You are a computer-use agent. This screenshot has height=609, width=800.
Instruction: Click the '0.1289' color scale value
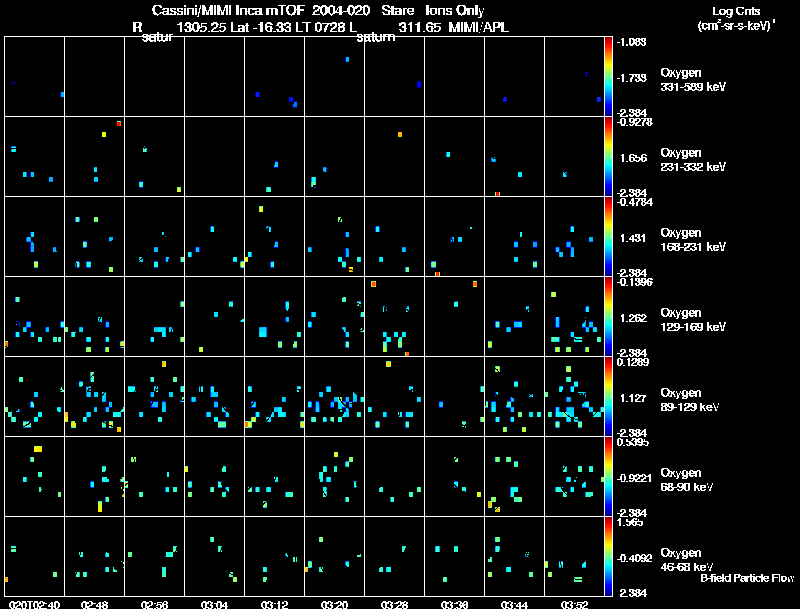click(633, 362)
